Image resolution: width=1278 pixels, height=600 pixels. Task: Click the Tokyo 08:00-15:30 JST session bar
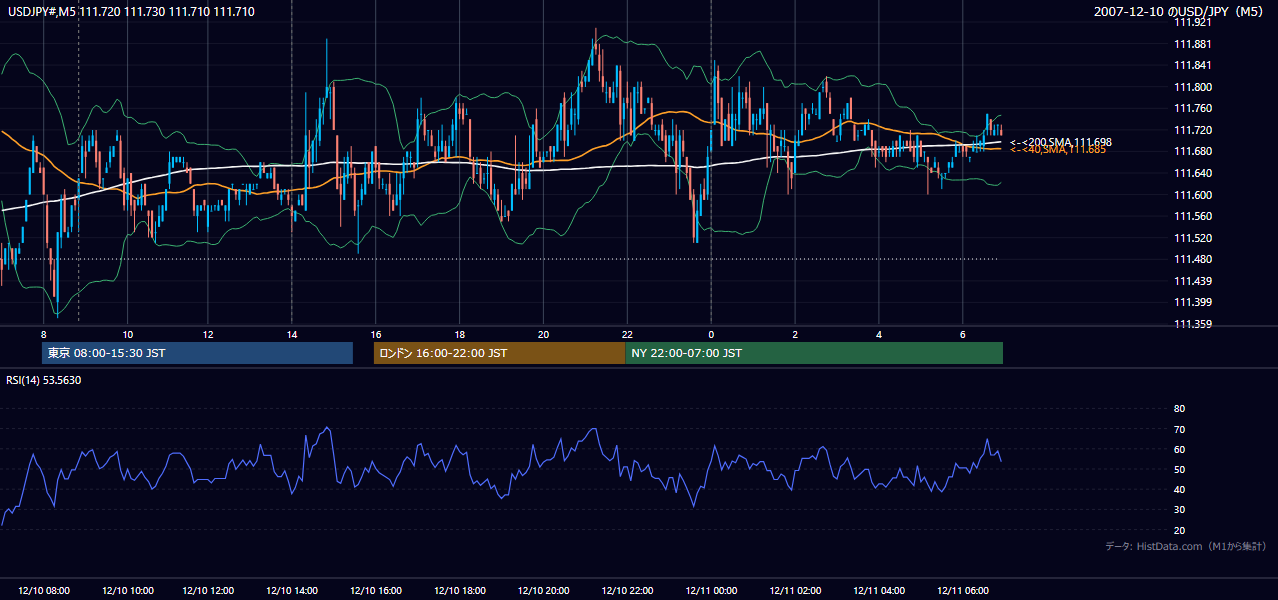coord(198,353)
